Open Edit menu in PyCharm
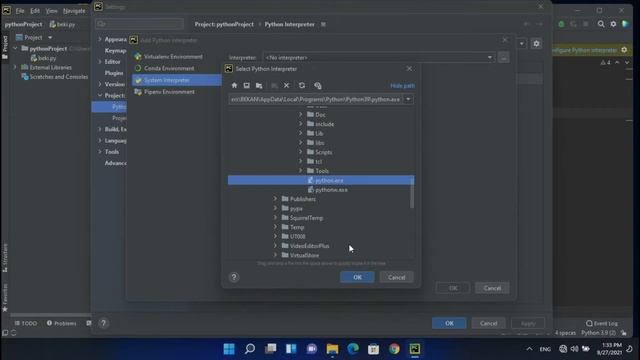The height and width of the screenshot is (360, 640). [x=35, y=11]
